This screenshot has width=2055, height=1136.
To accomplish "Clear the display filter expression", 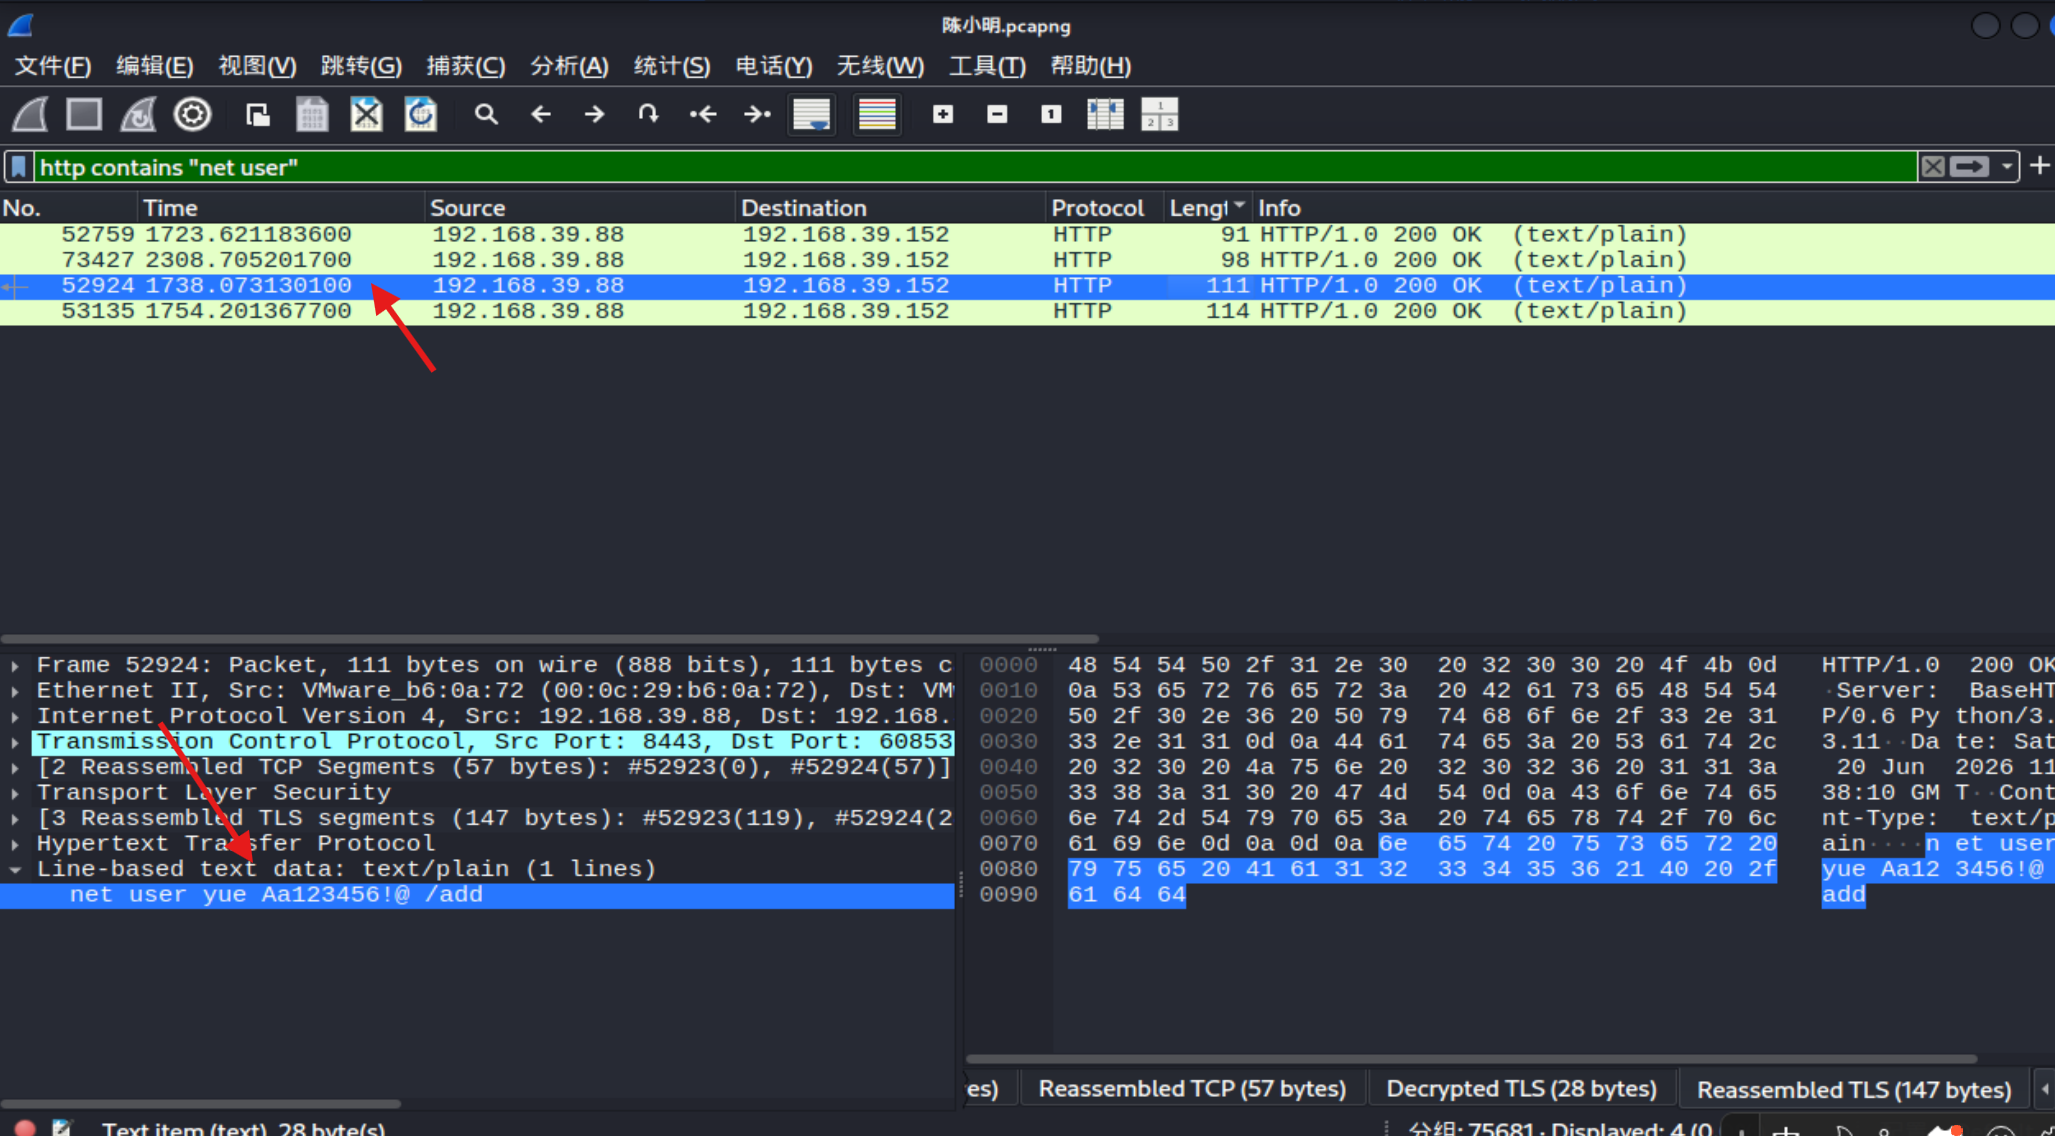I will [x=1933, y=167].
